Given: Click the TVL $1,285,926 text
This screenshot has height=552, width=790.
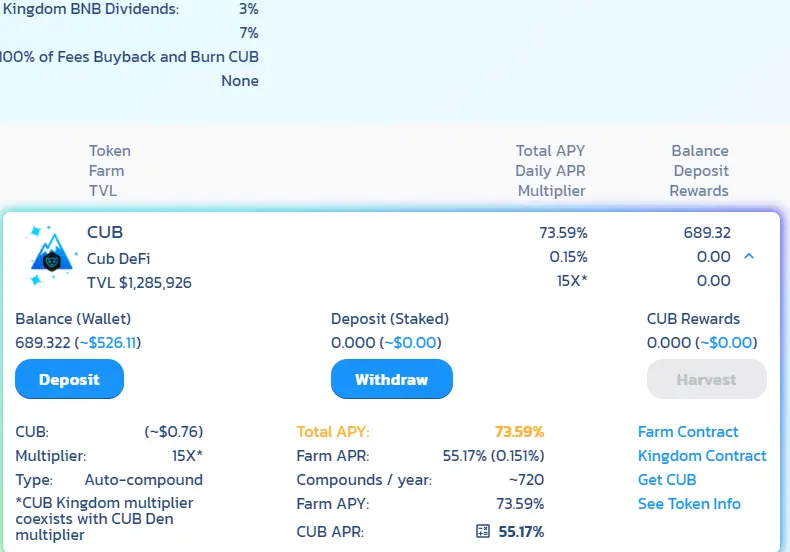Looking at the screenshot, I should pos(139,283).
